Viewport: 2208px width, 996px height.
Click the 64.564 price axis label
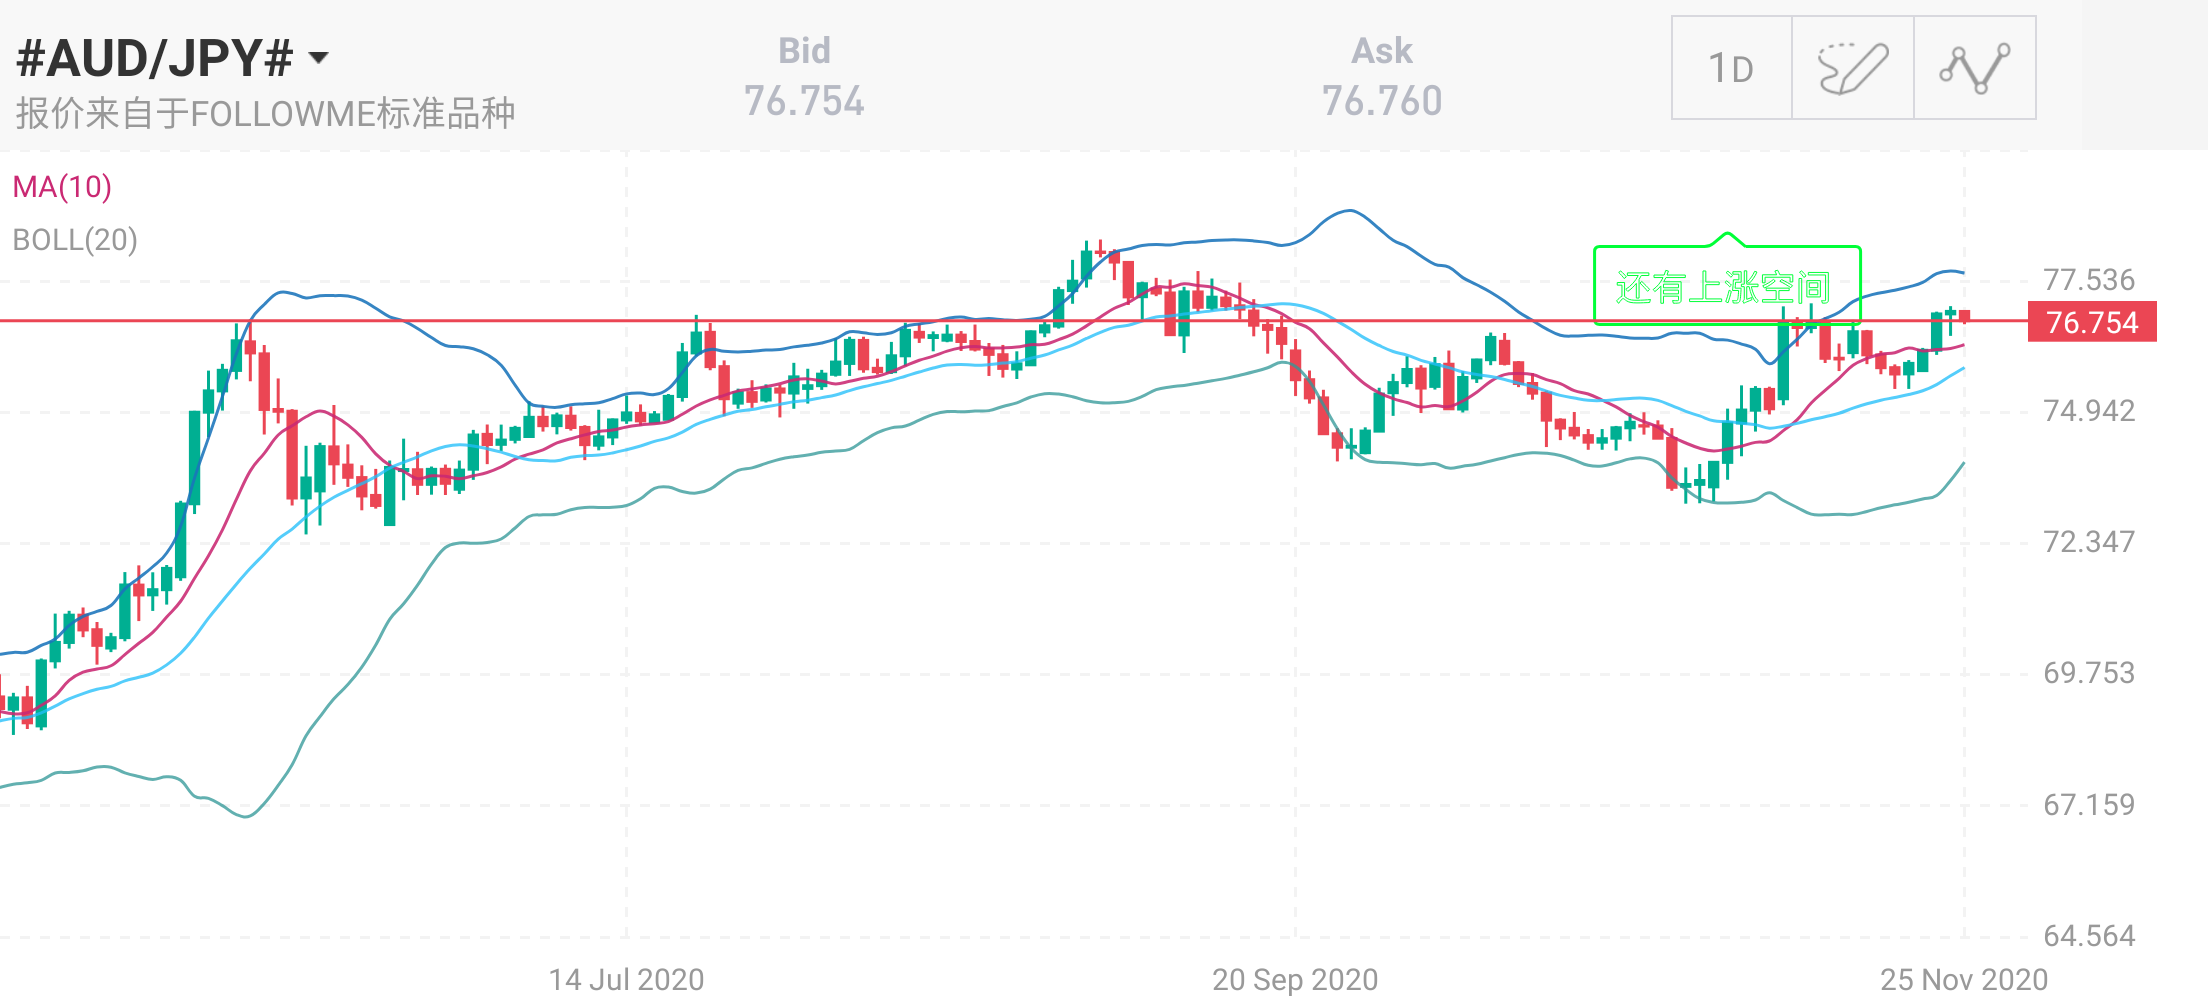pyautogui.click(x=2089, y=936)
